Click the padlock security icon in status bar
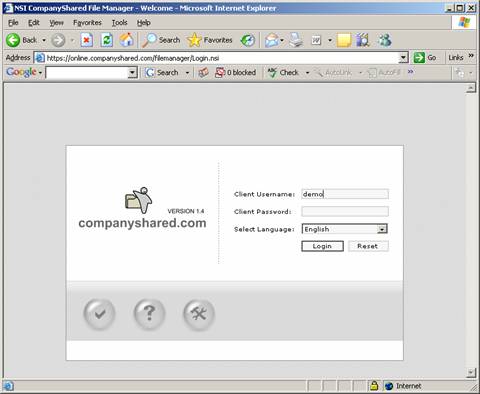 coord(374,386)
